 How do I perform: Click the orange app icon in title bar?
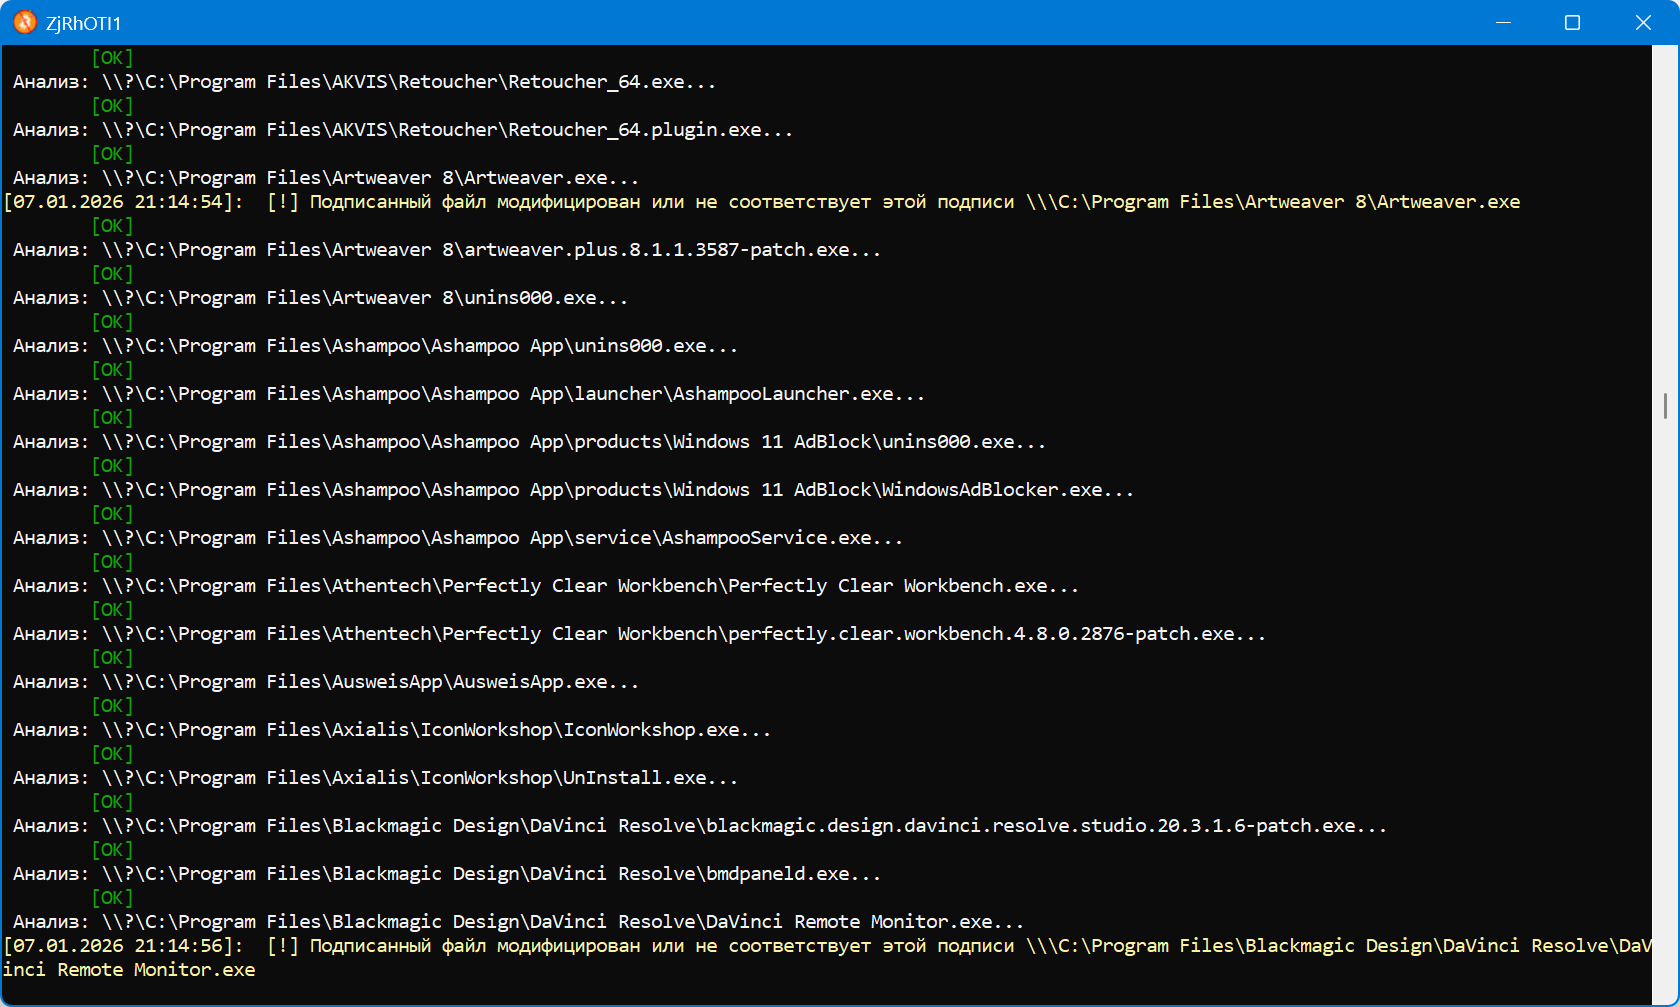click(x=24, y=22)
